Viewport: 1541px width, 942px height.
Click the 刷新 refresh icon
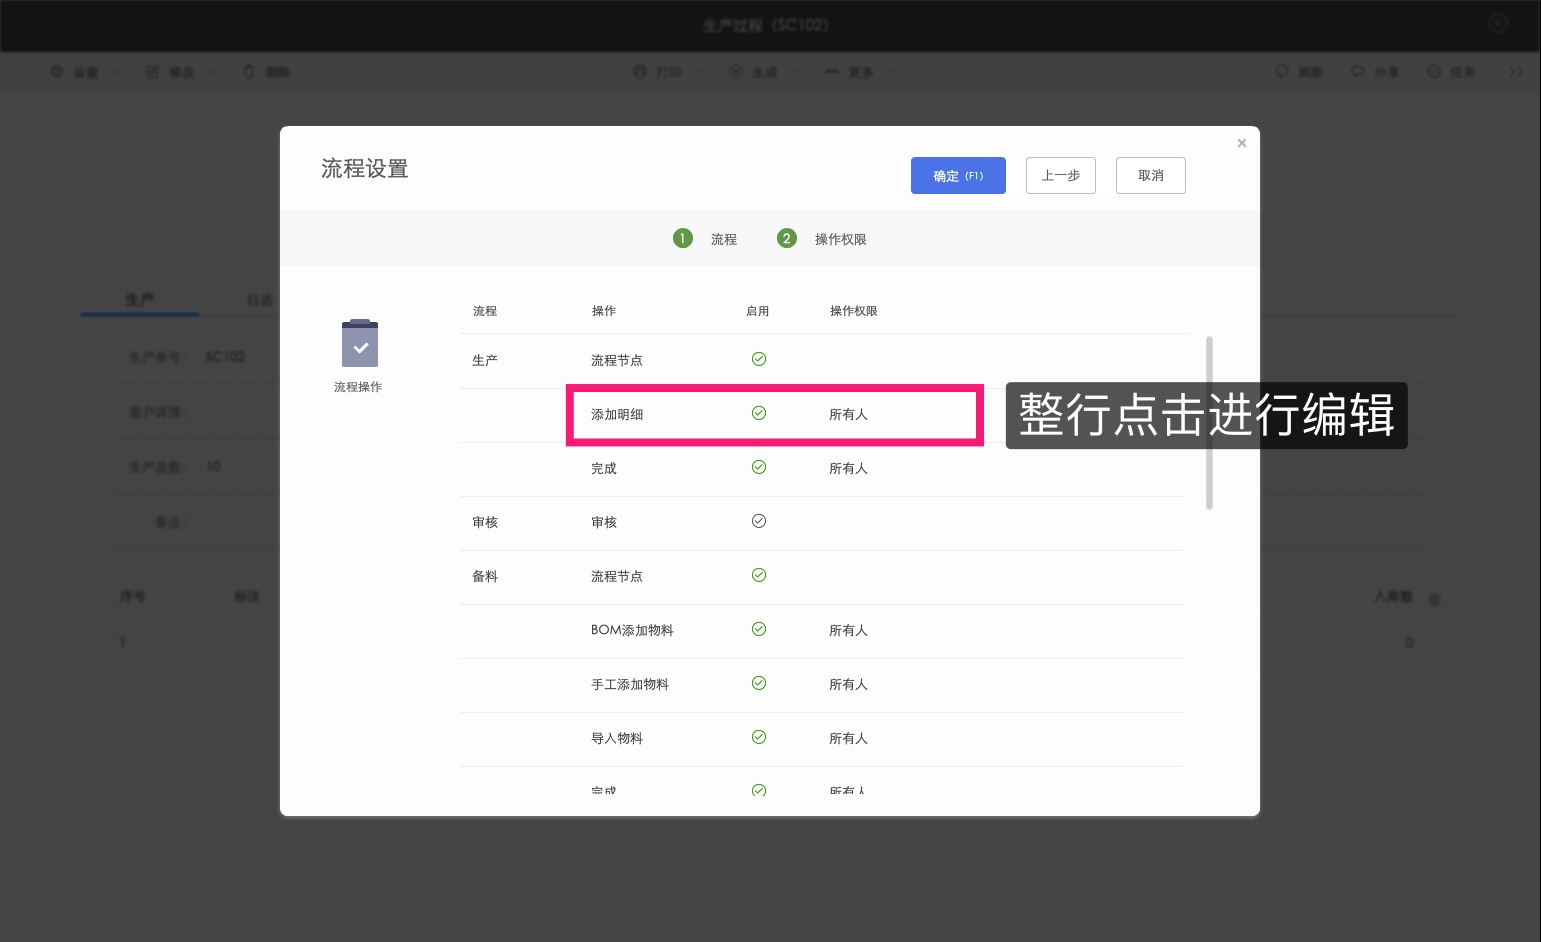(1283, 71)
